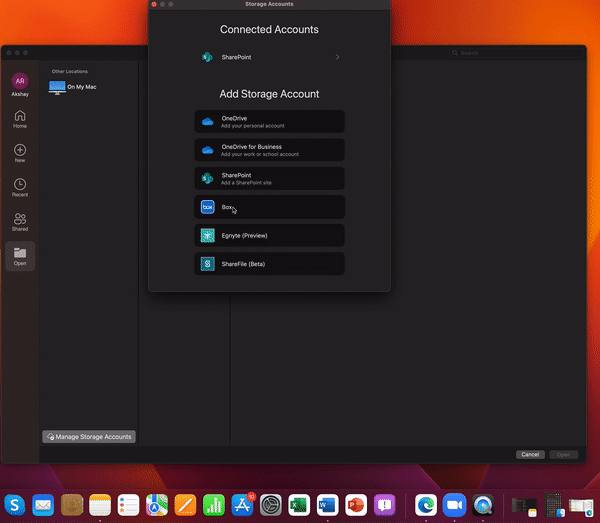Screen dimensions: 600x523
Task: Open the New document page
Action: coord(20,154)
